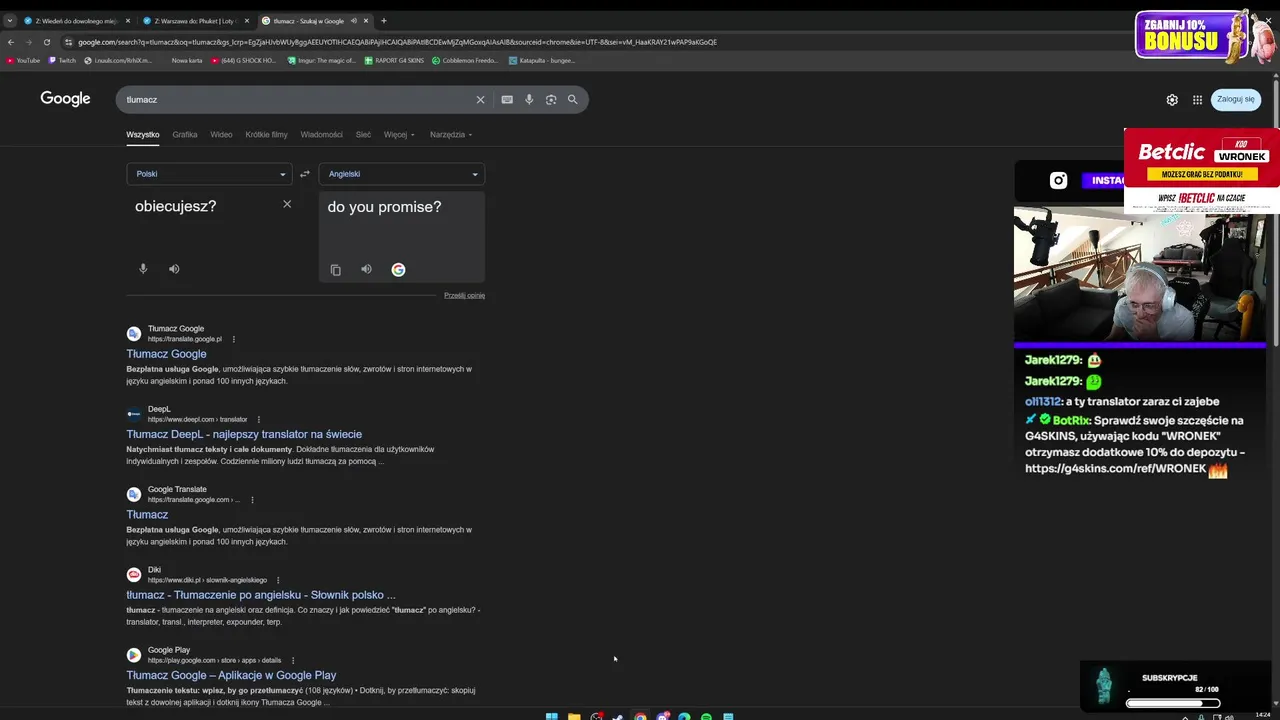Open File Explorer from the taskbar

574,716
